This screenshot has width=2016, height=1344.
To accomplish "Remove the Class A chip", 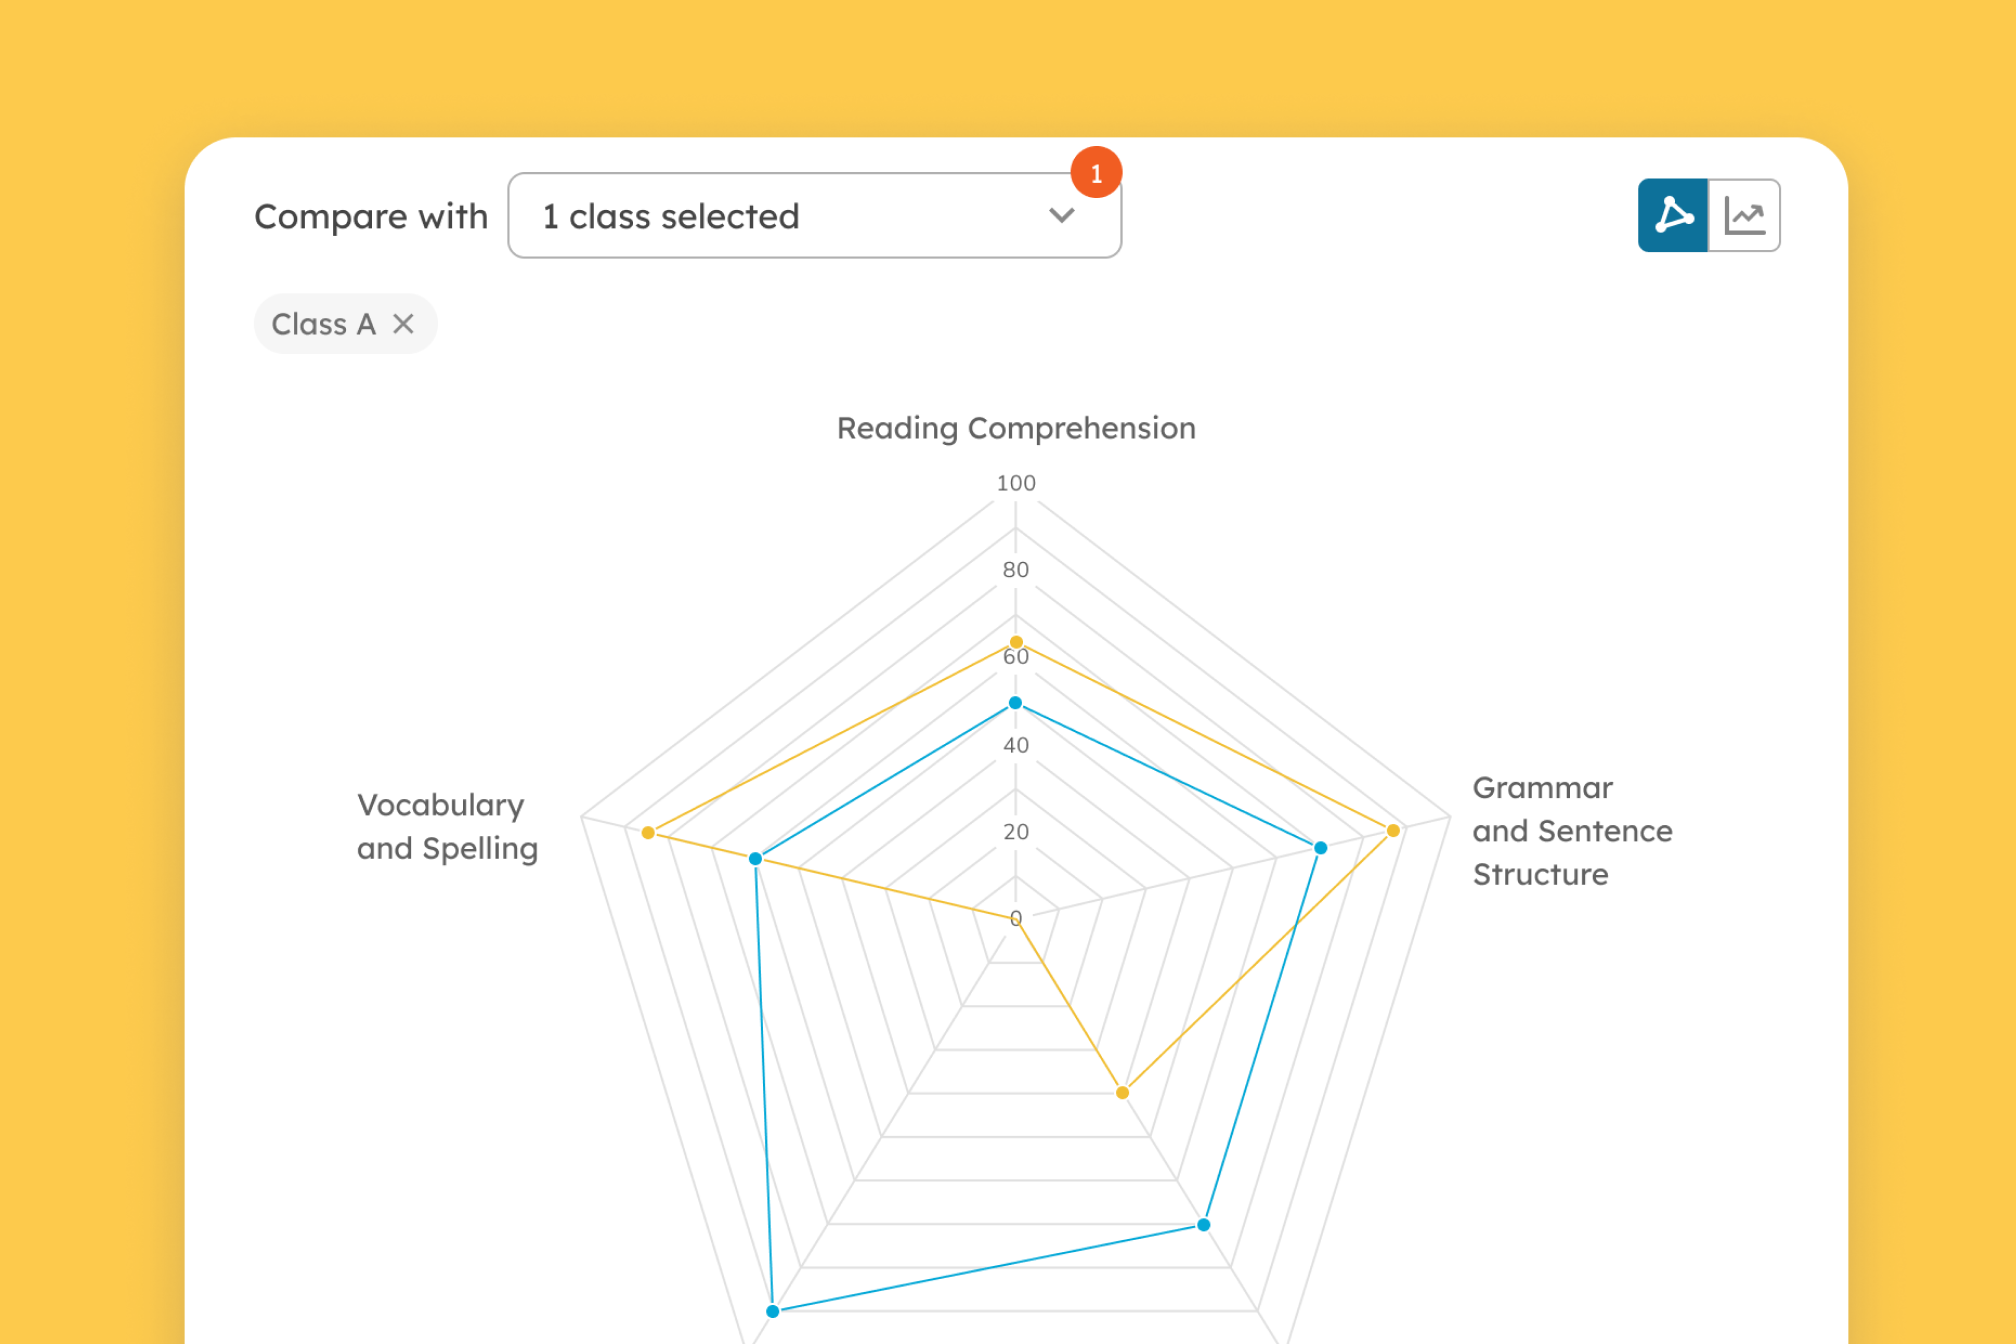I will [x=403, y=324].
